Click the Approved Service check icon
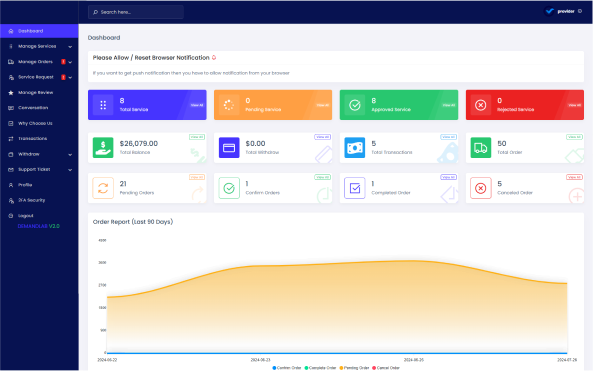The height and width of the screenshot is (371, 593). [x=355, y=105]
